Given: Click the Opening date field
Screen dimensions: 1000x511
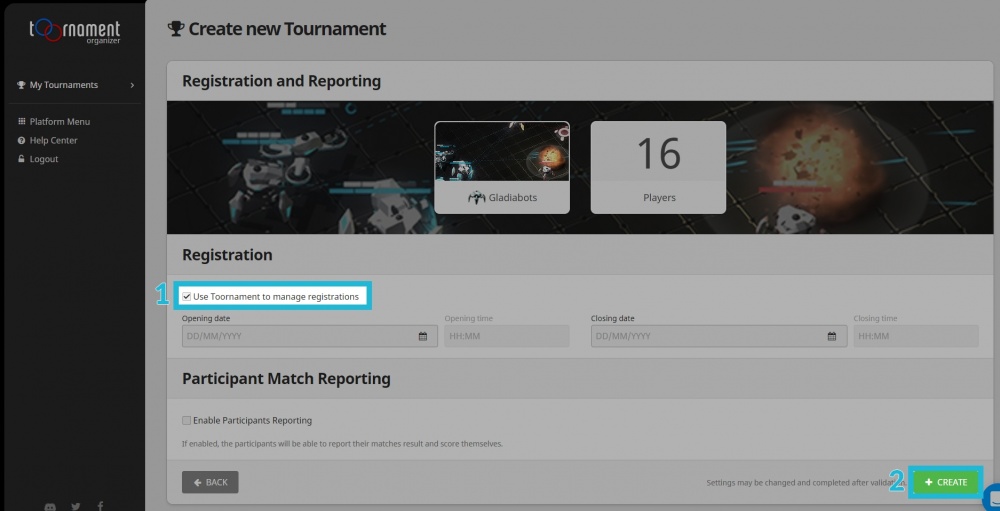Looking at the screenshot, I should point(310,336).
